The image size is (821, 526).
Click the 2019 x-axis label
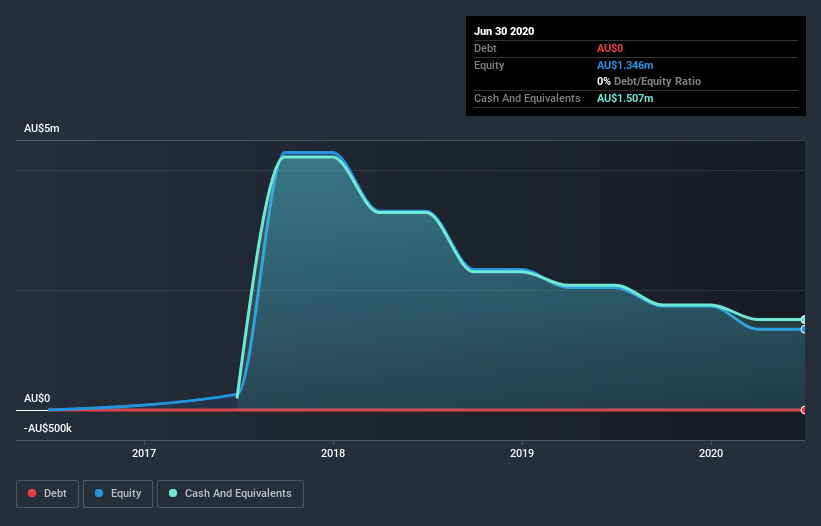(522, 453)
